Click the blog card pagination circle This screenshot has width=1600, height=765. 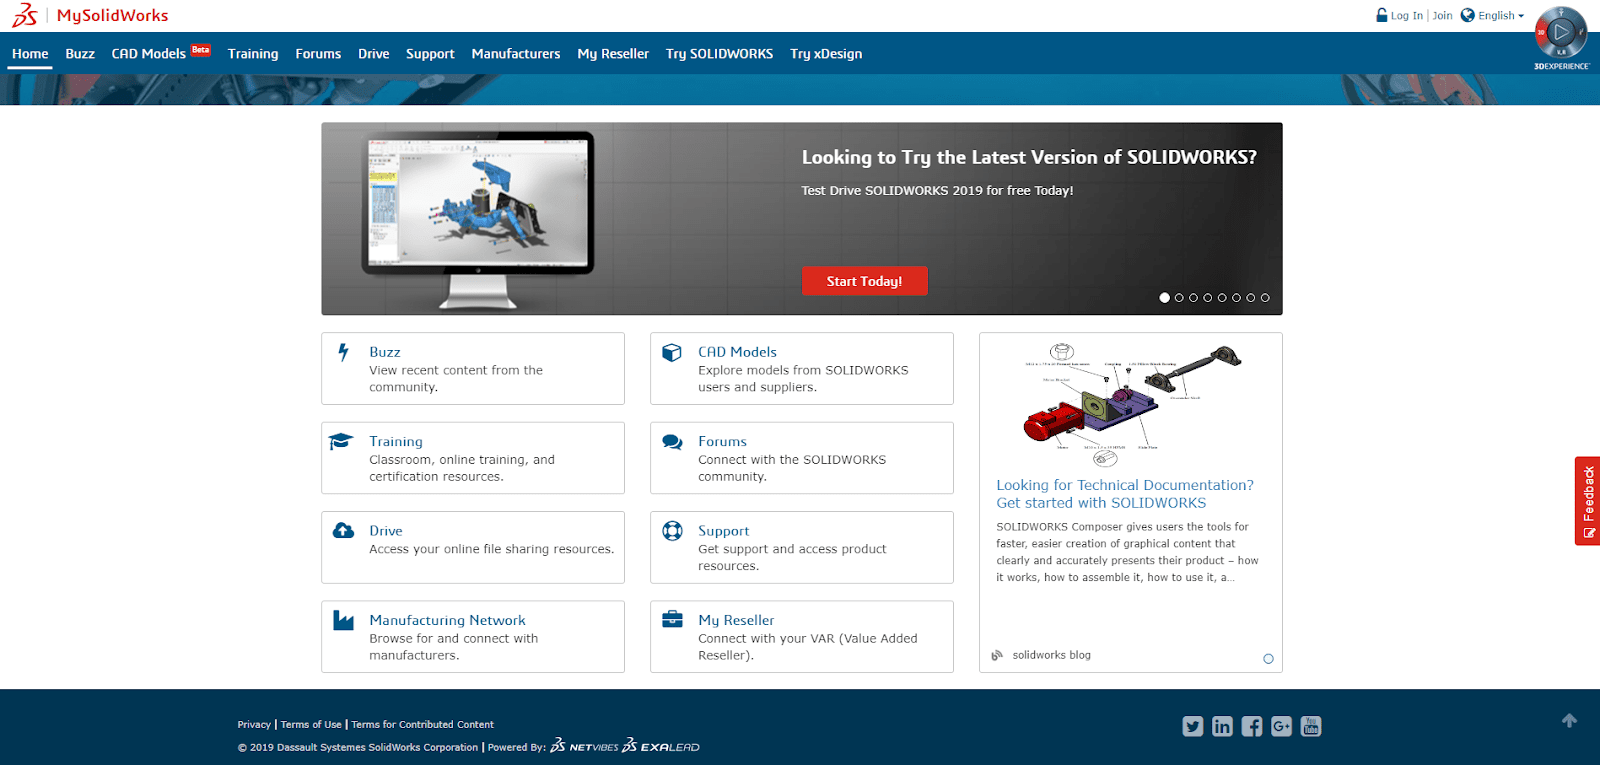coord(1268,659)
